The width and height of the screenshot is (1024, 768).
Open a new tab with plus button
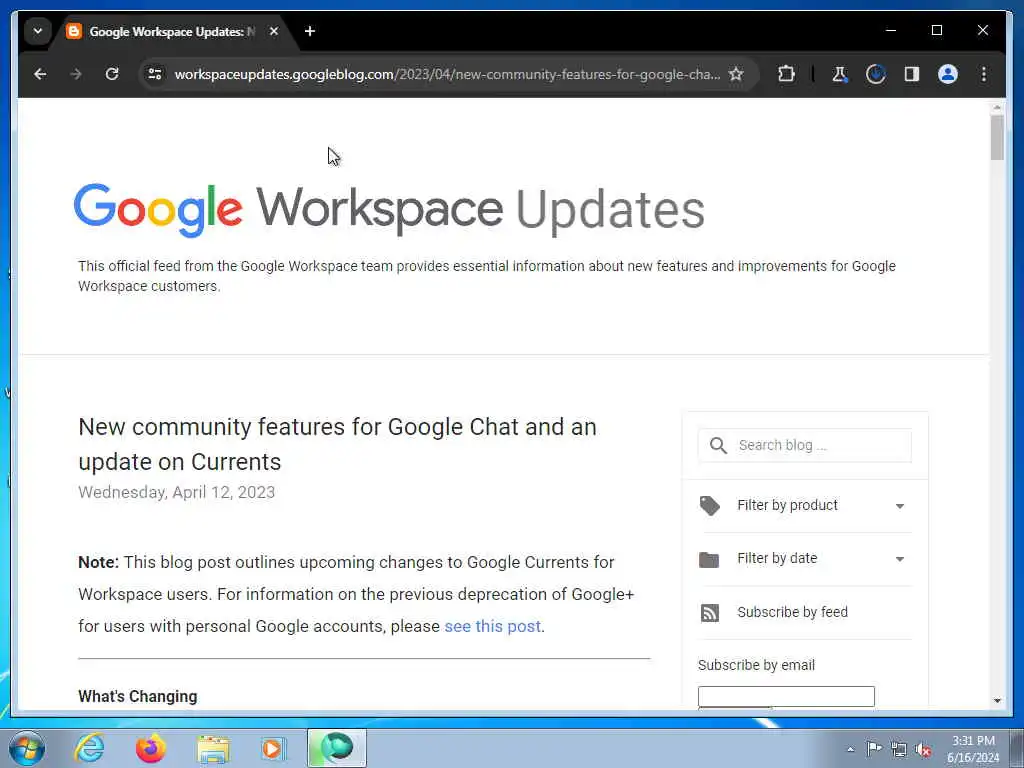pos(310,31)
